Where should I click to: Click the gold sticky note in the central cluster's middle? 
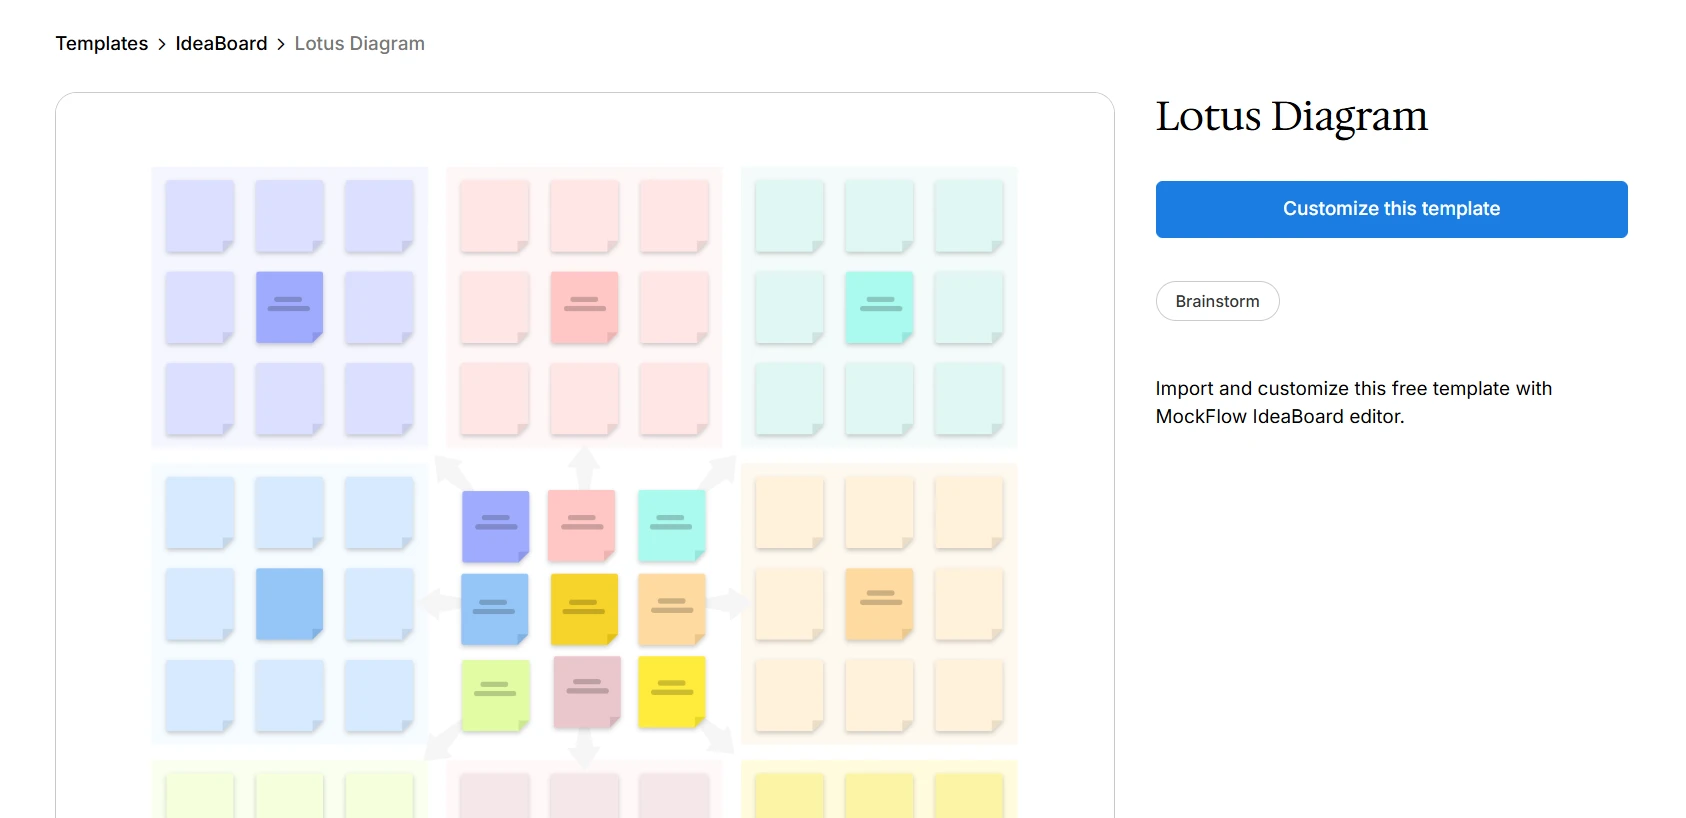[584, 608]
